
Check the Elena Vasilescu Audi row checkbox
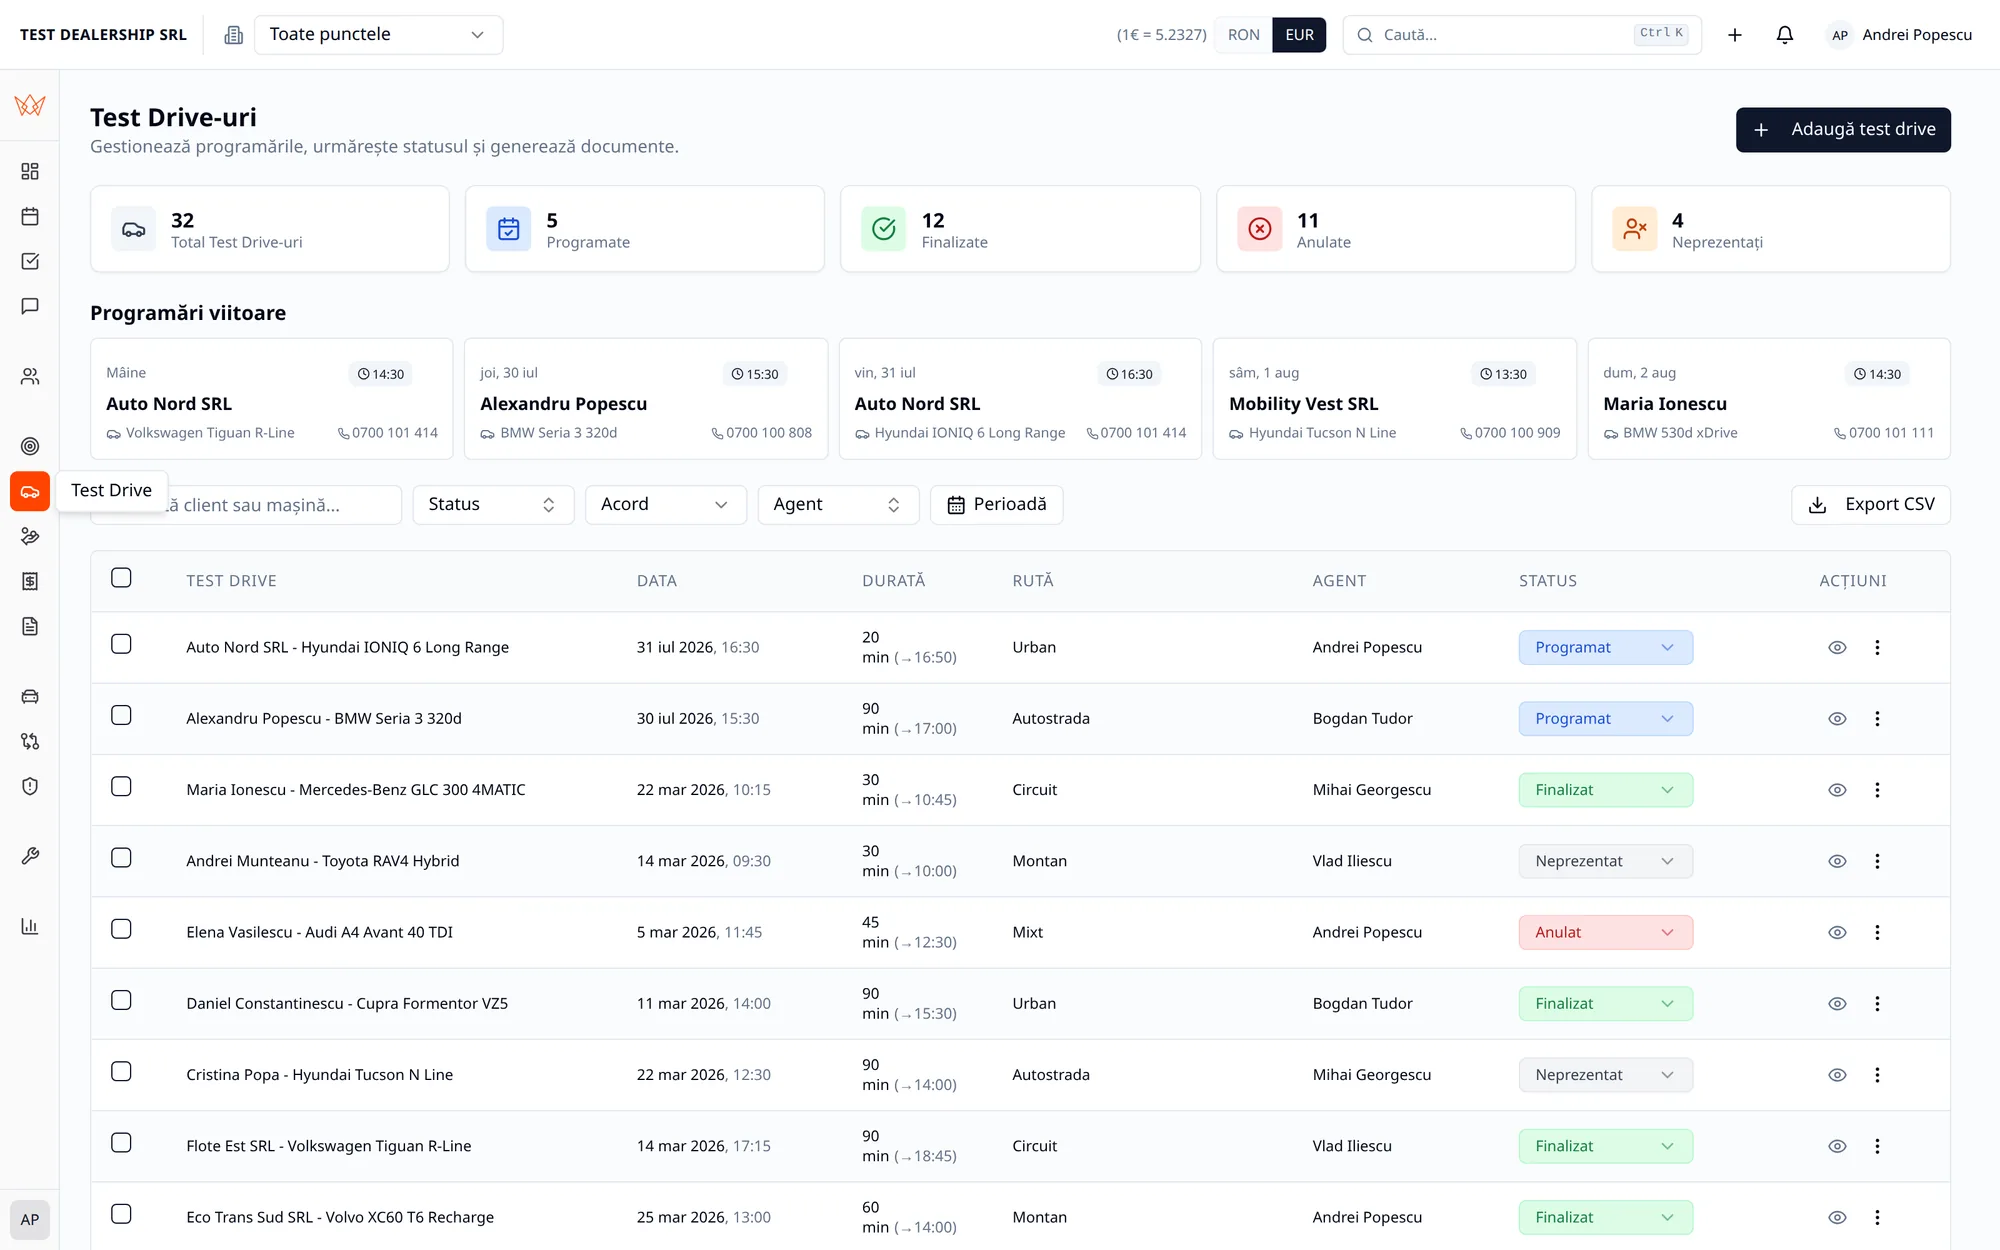(121, 929)
